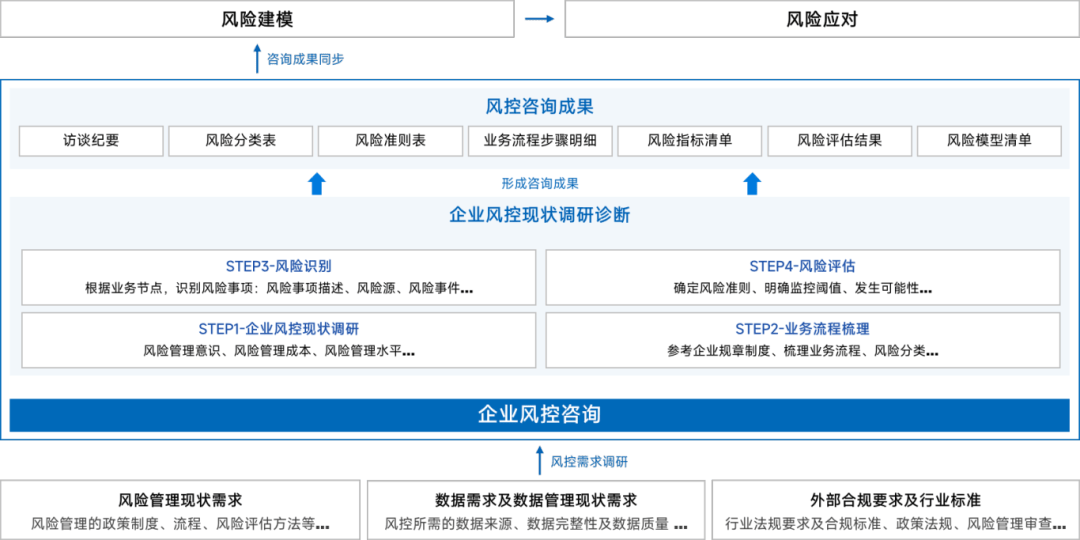
Task: Click the right arrow between 风险建模 and 风险应对
Action: click(x=539, y=19)
